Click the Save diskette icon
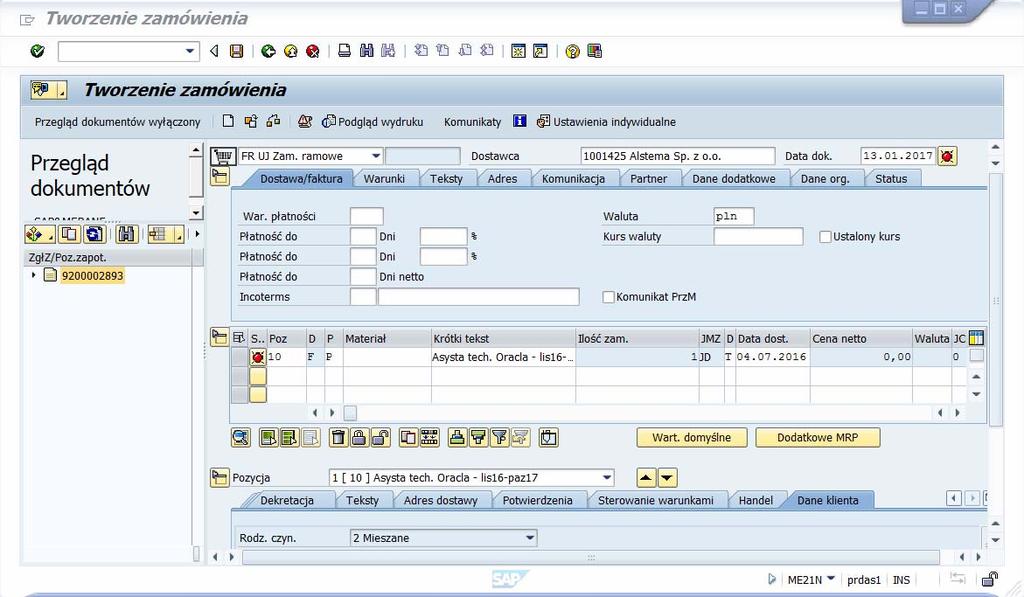The width and height of the screenshot is (1024, 597). 236,51
